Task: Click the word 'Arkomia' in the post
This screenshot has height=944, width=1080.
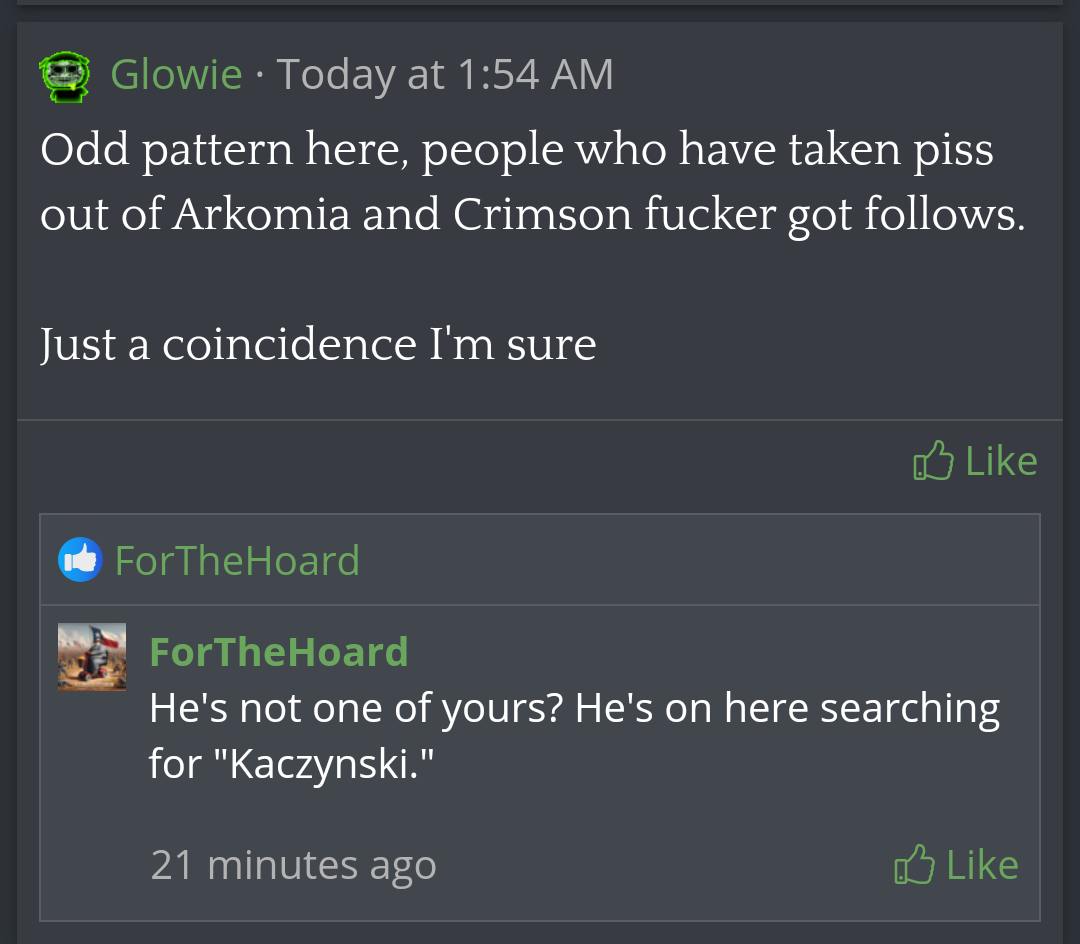Action: click(262, 216)
